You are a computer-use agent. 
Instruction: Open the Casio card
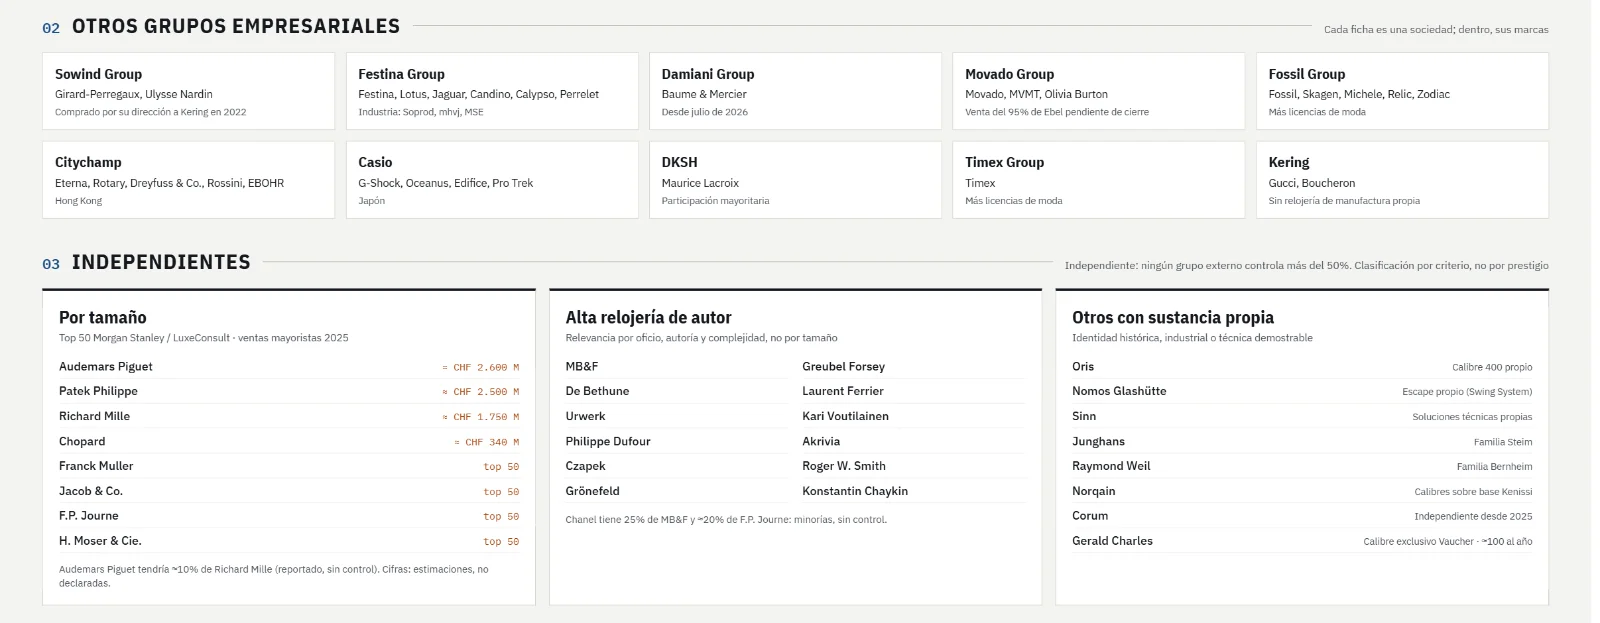(x=492, y=180)
